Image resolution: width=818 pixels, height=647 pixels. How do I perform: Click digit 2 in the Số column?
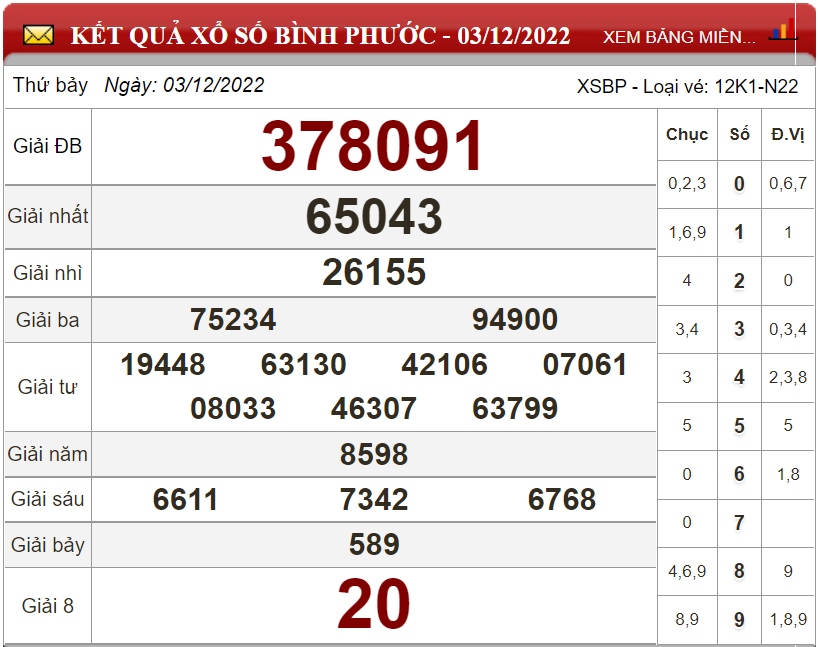[739, 281]
